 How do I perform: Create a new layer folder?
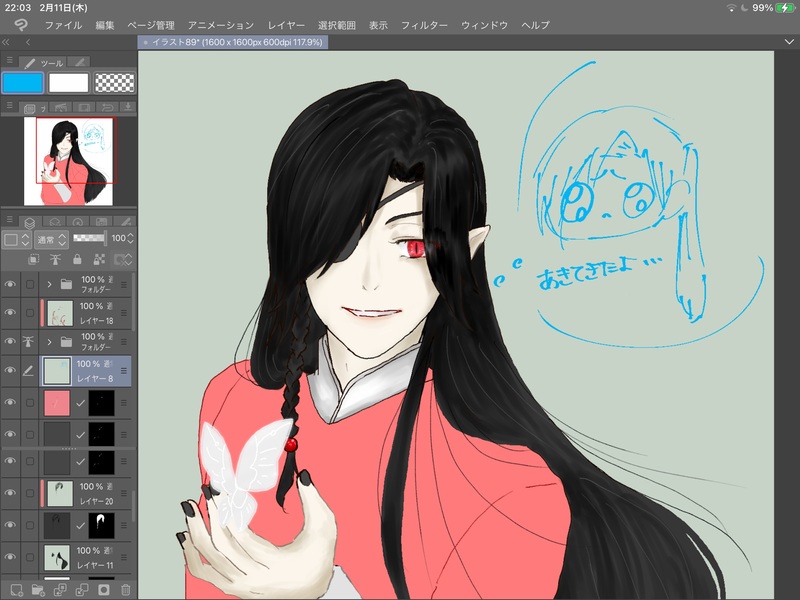(x=38, y=590)
